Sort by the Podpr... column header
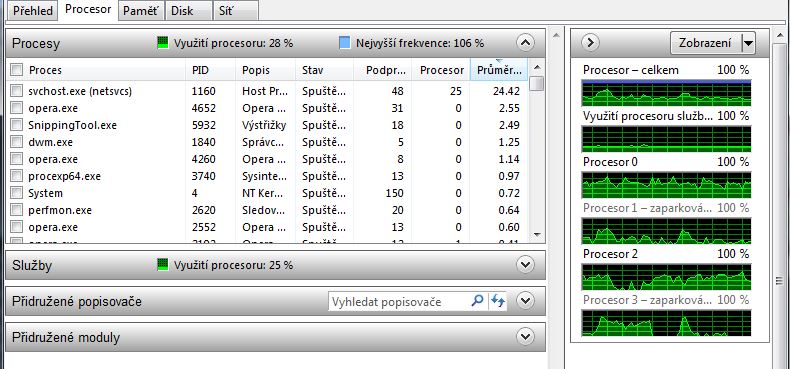Image resolution: width=790 pixels, height=369 pixels. [383, 70]
